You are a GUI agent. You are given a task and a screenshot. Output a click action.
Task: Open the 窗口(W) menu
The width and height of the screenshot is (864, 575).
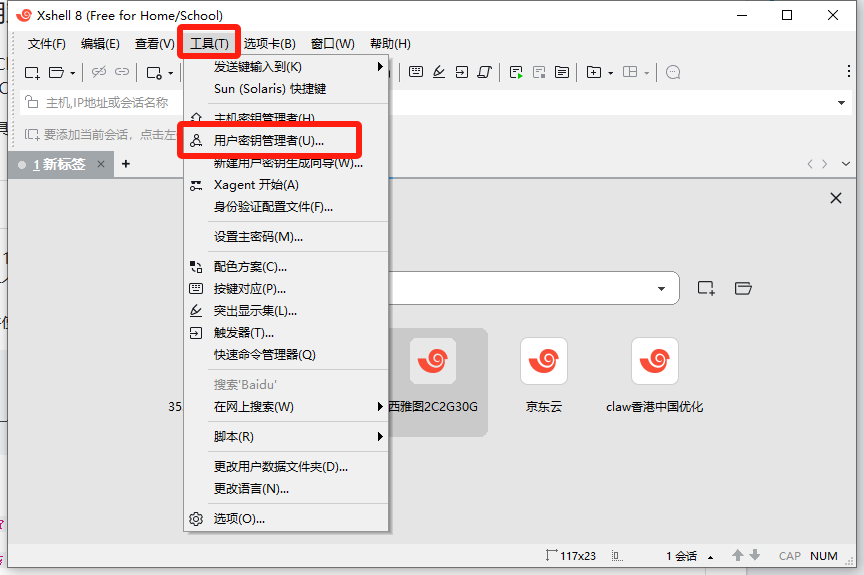[x=333, y=44]
